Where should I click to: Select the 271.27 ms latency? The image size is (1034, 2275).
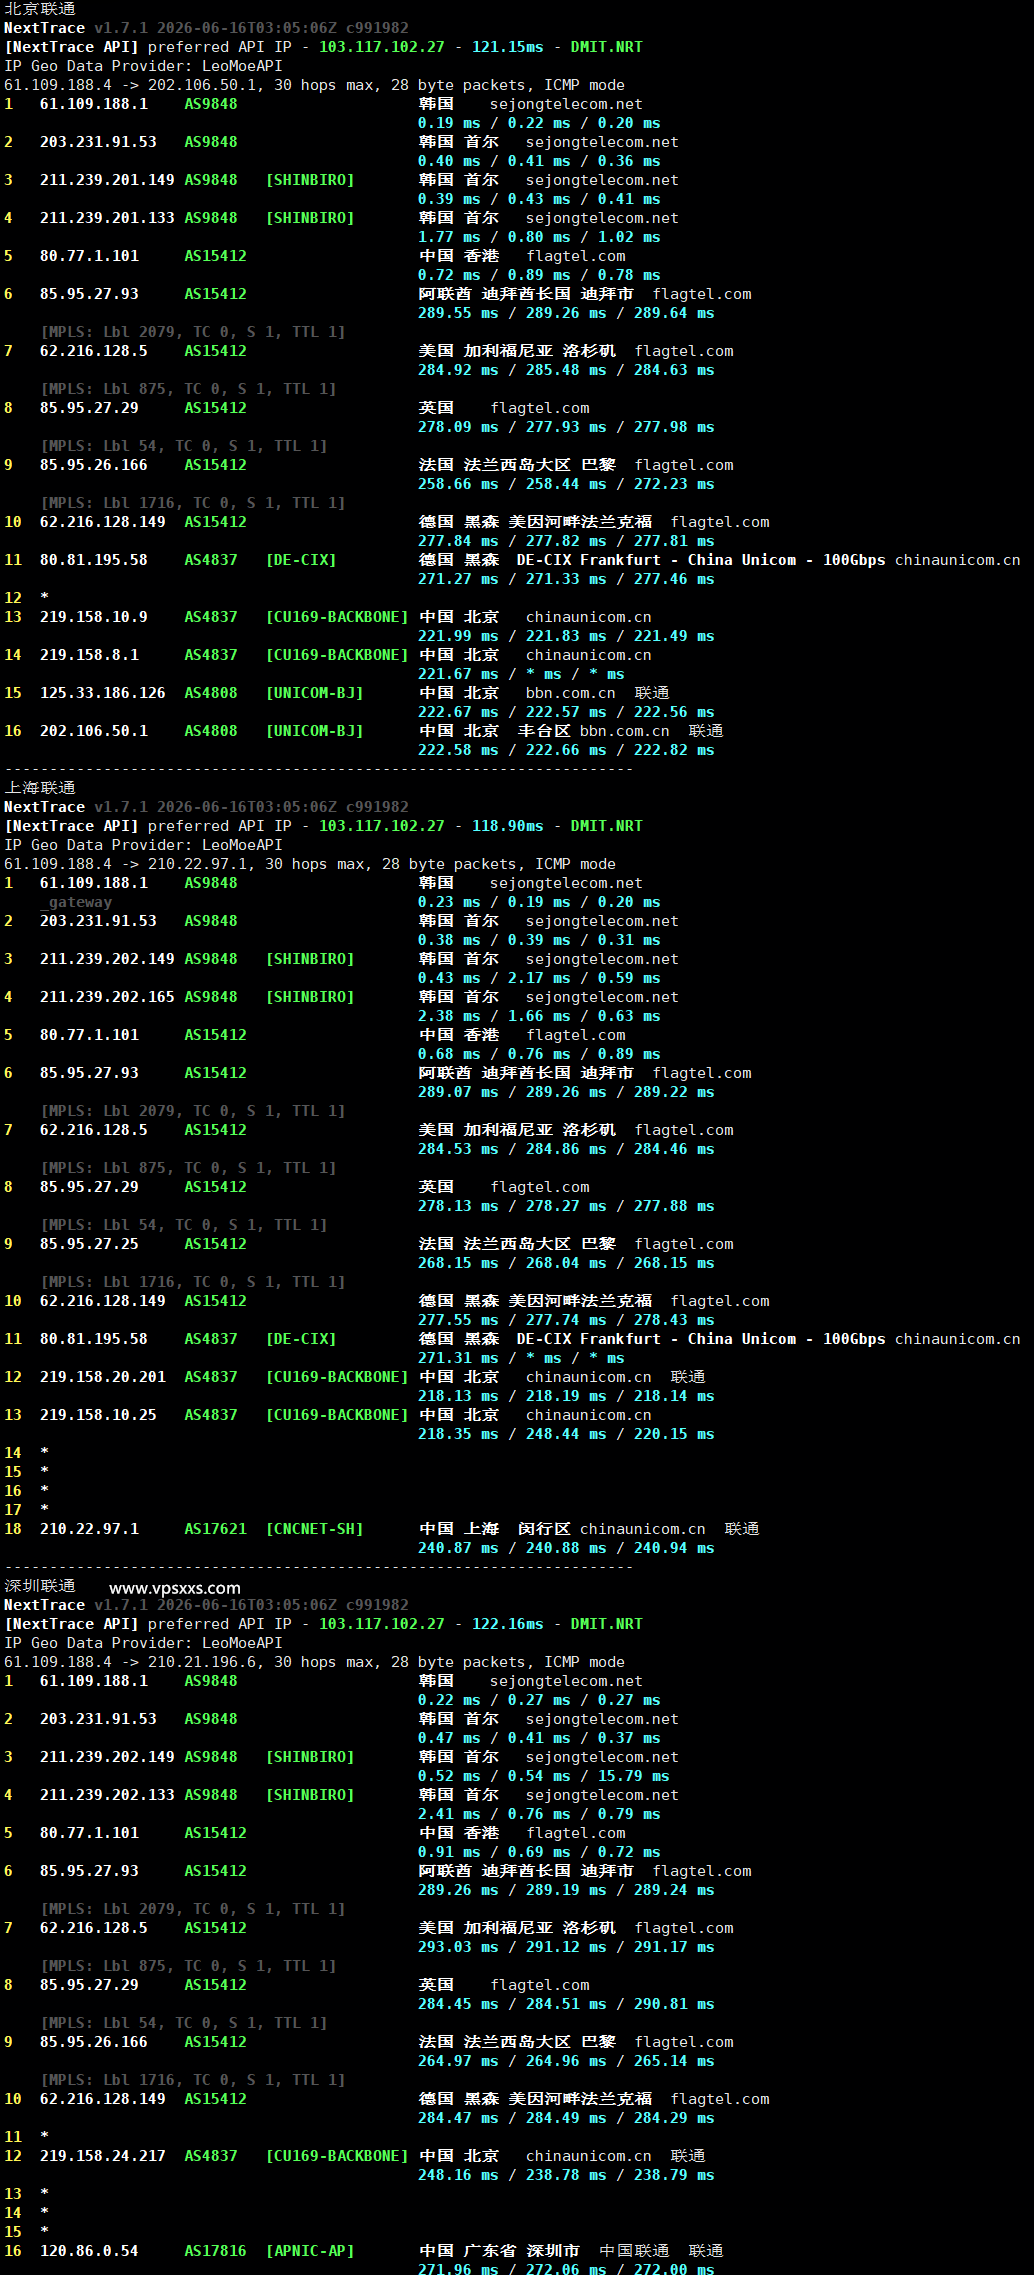[458, 579]
